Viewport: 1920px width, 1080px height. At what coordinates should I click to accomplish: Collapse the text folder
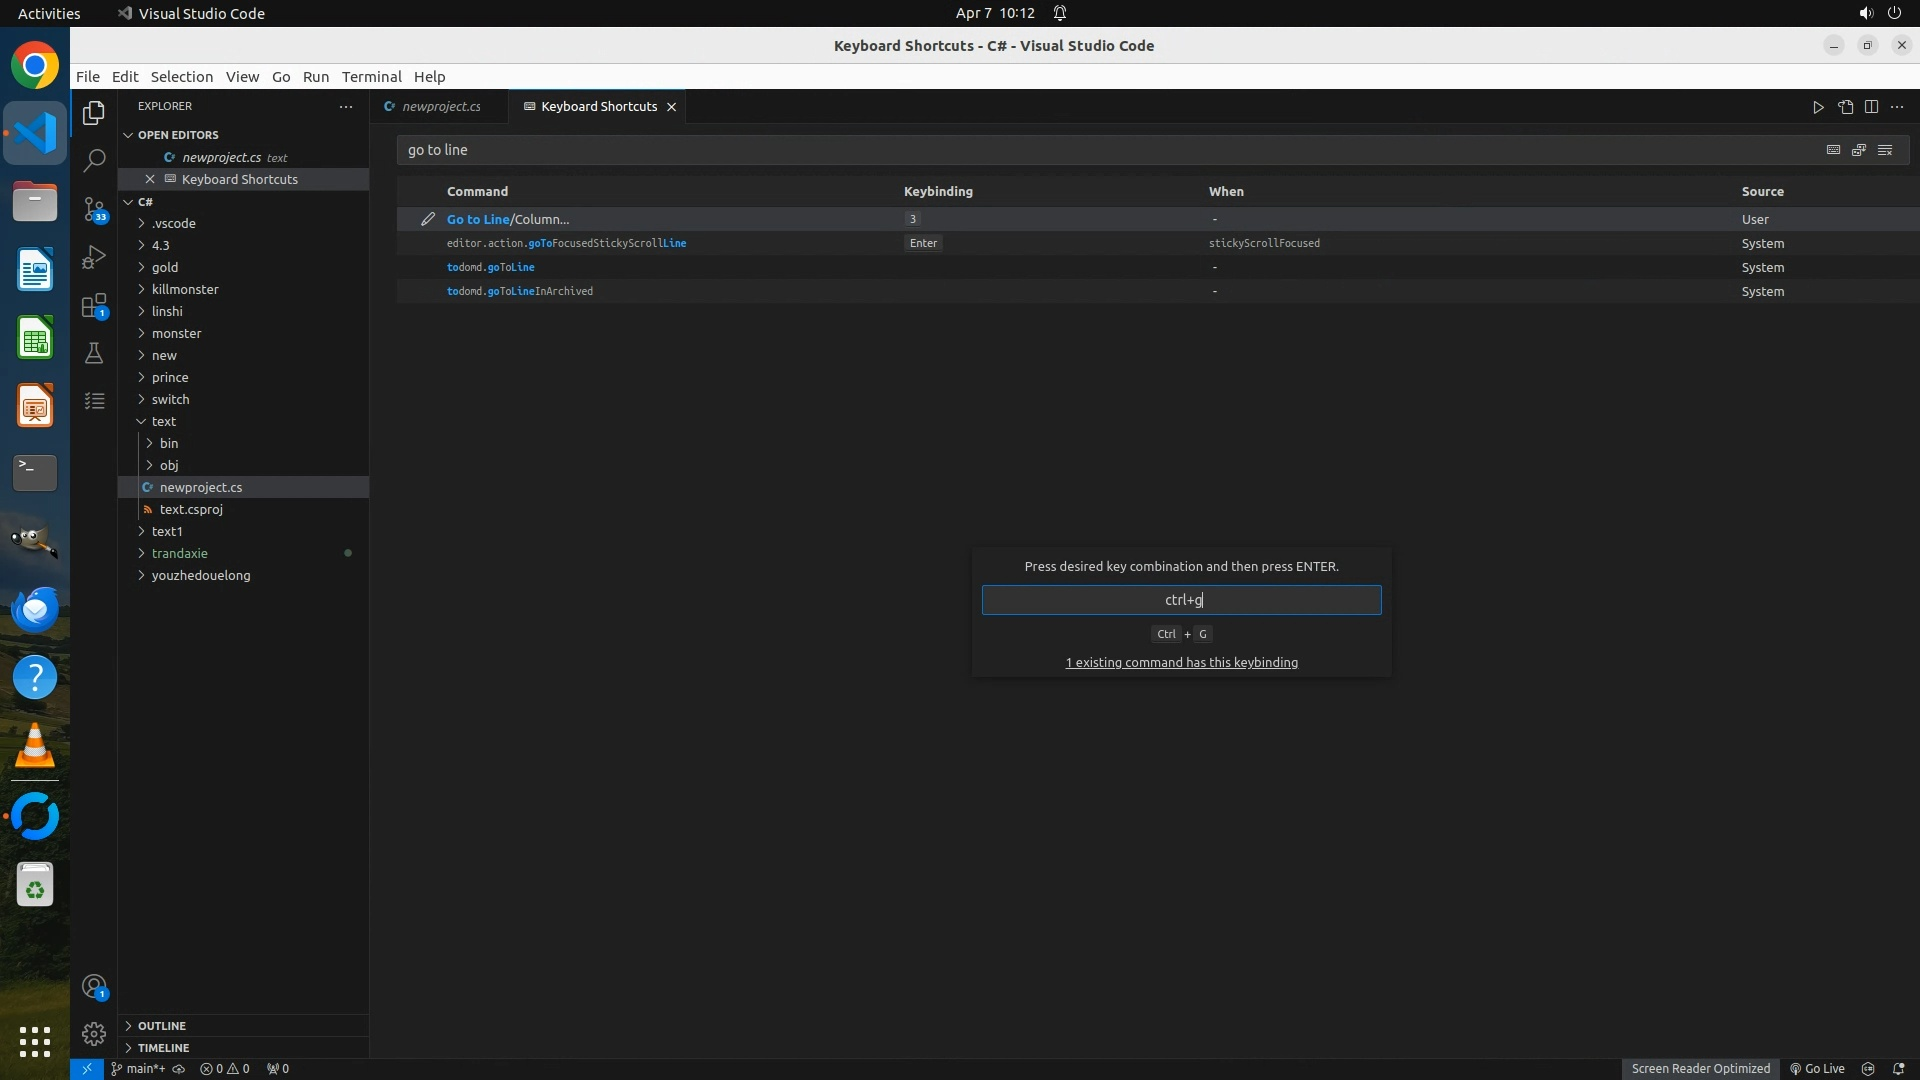(163, 421)
